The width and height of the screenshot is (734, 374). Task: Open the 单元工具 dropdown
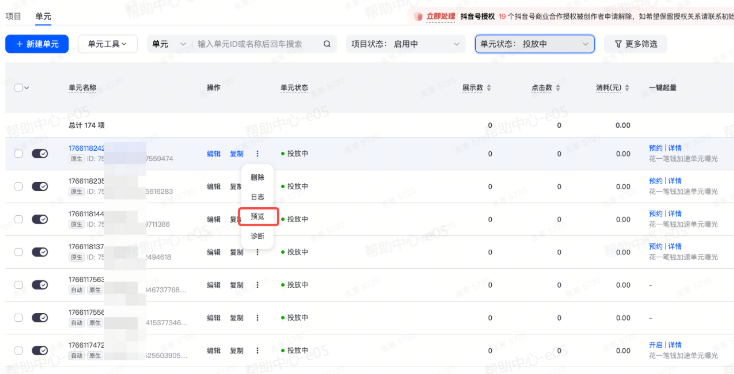(108, 44)
